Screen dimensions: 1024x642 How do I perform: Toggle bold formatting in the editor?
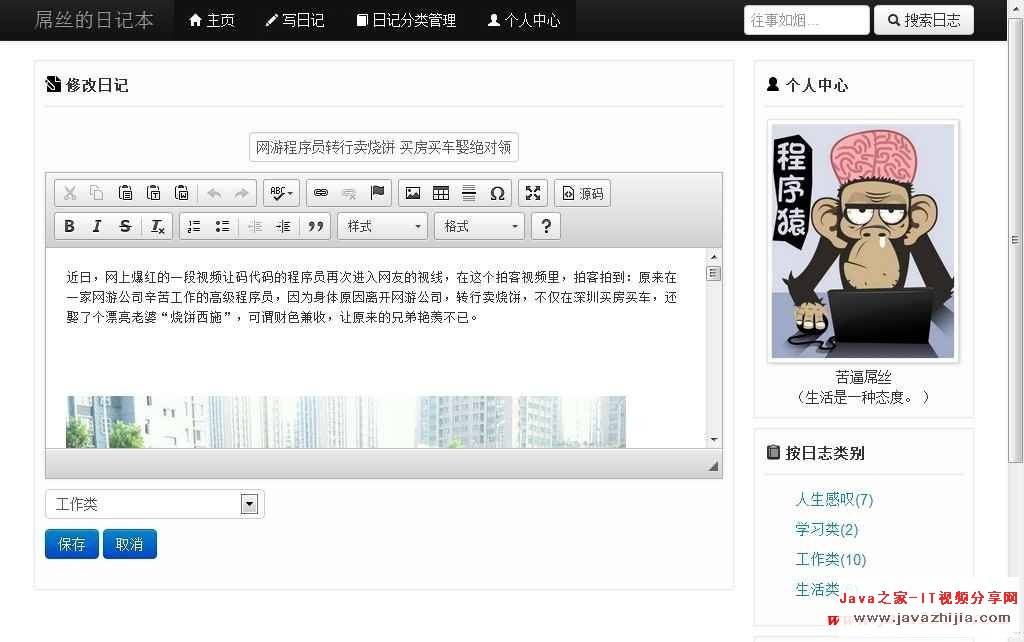(x=69, y=226)
